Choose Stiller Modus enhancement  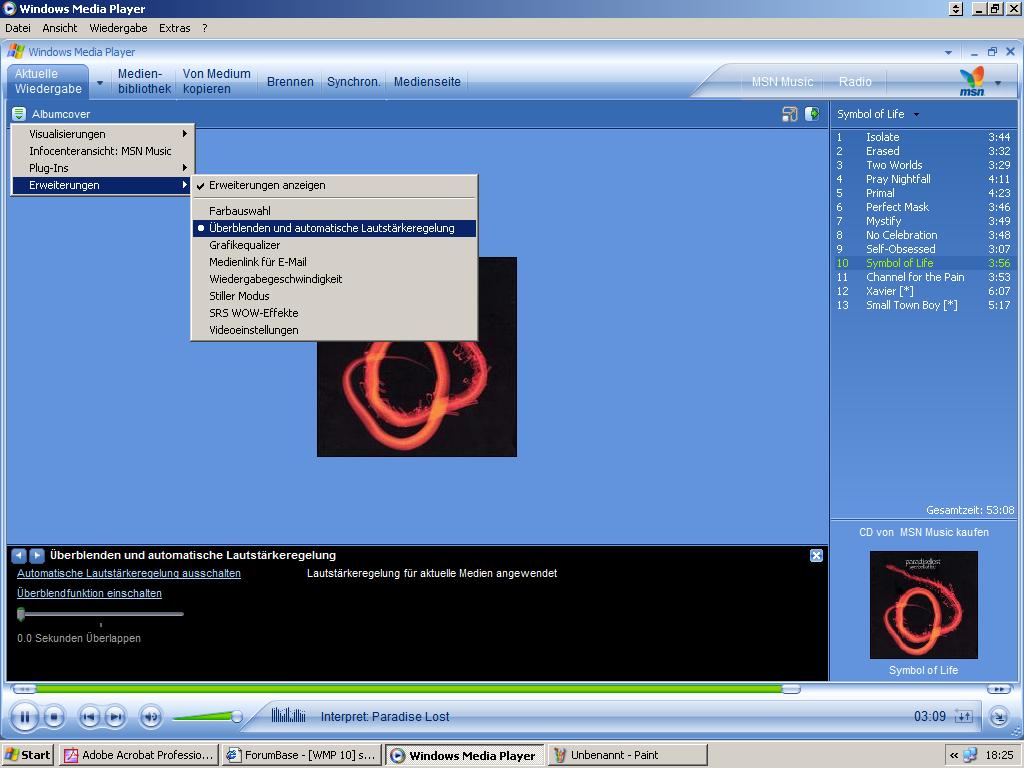(334, 296)
